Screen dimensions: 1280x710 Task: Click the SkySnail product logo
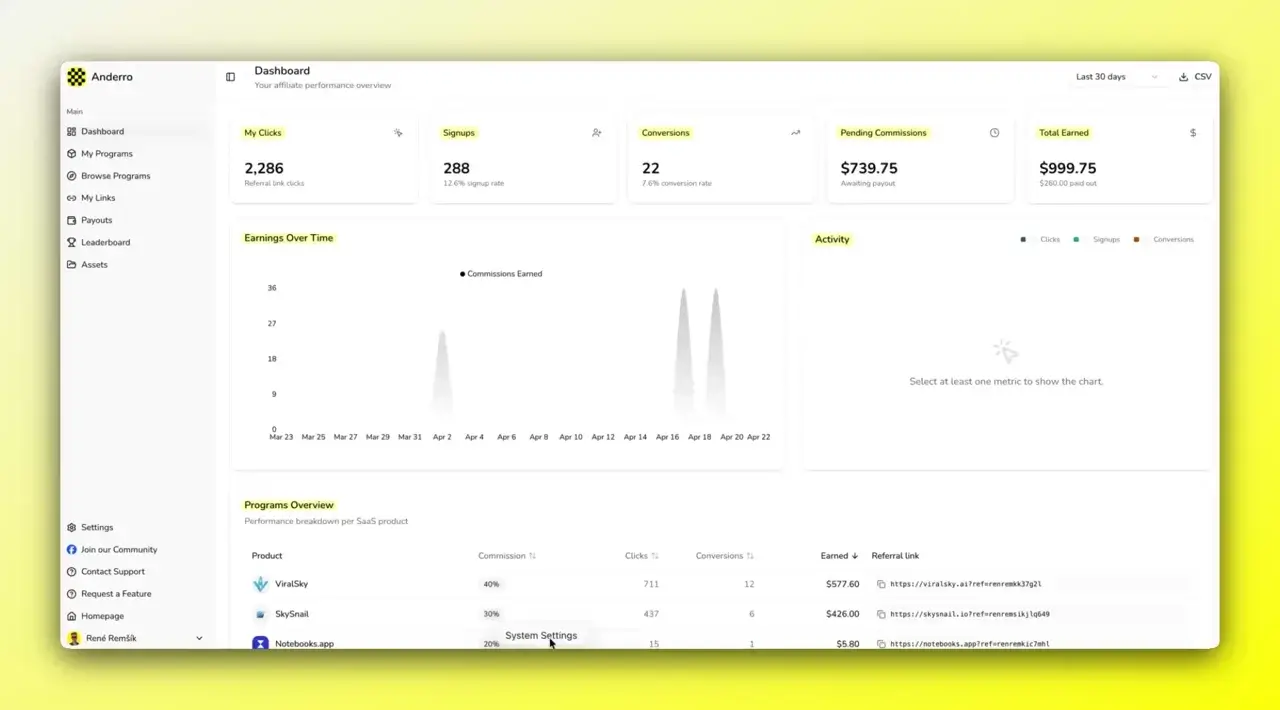pos(260,614)
